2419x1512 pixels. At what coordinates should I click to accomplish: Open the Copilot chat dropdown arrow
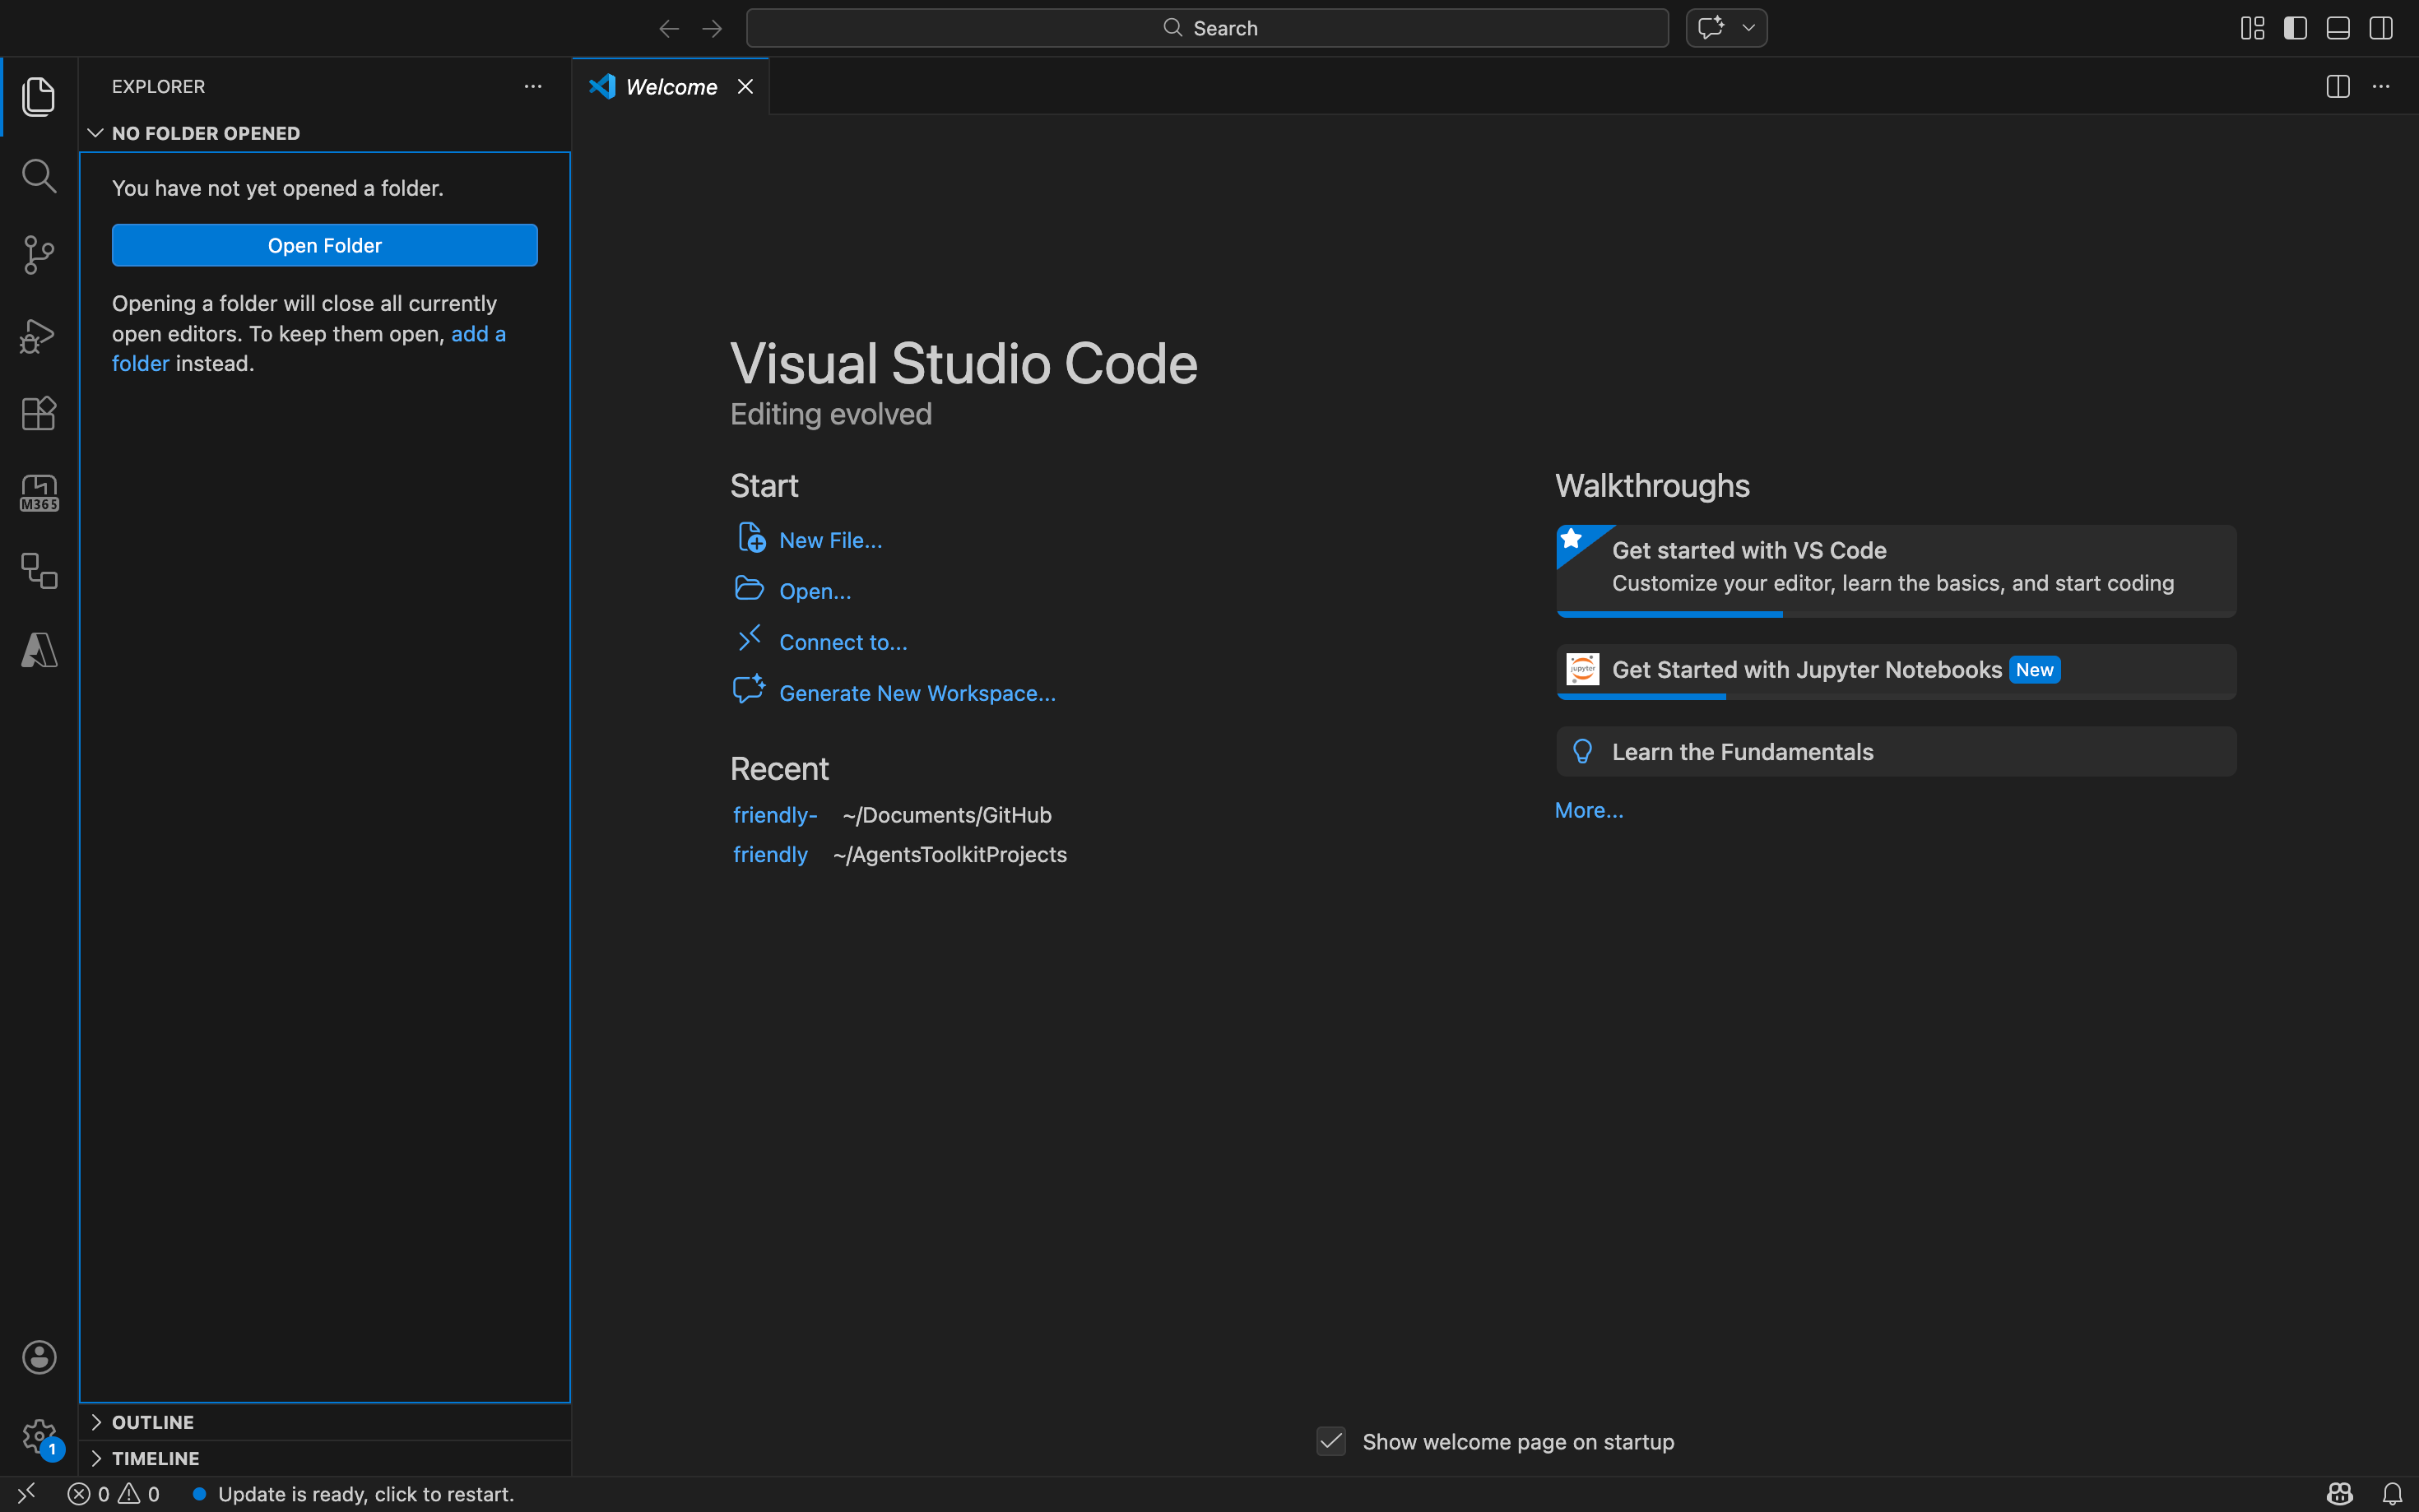[x=1749, y=28]
